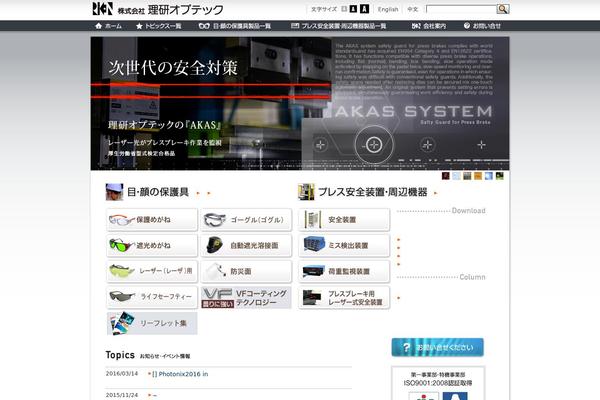Open the 保護めがね product category
The width and height of the screenshot is (600, 400).
point(152,220)
